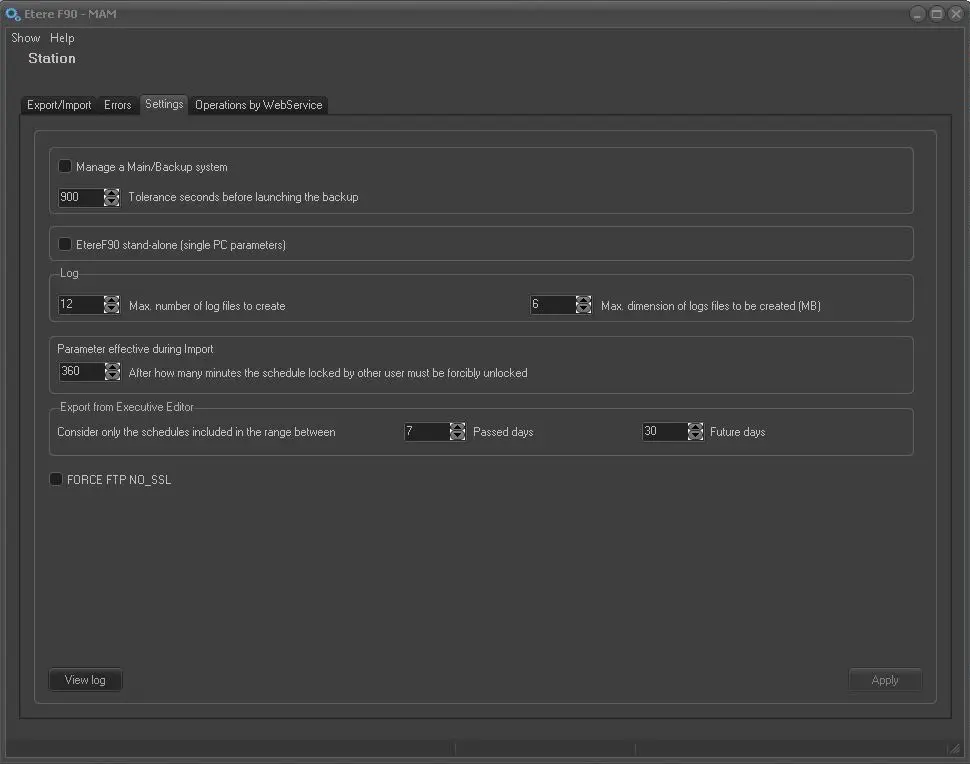Select the Future days input field
Image resolution: width=970 pixels, height=764 pixels.
(664, 432)
